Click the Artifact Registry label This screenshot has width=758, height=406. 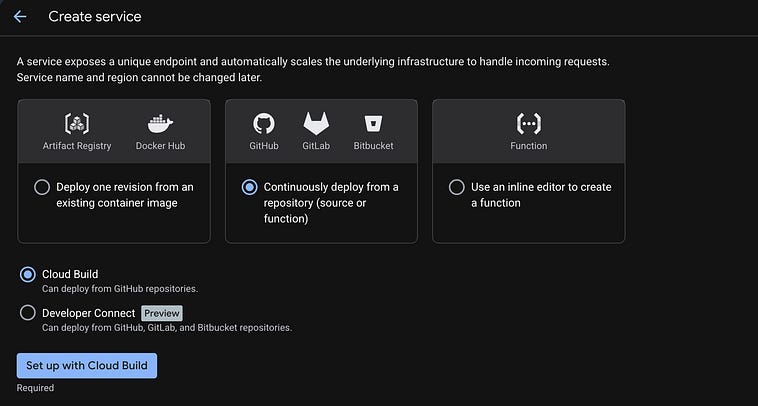(77, 146)
